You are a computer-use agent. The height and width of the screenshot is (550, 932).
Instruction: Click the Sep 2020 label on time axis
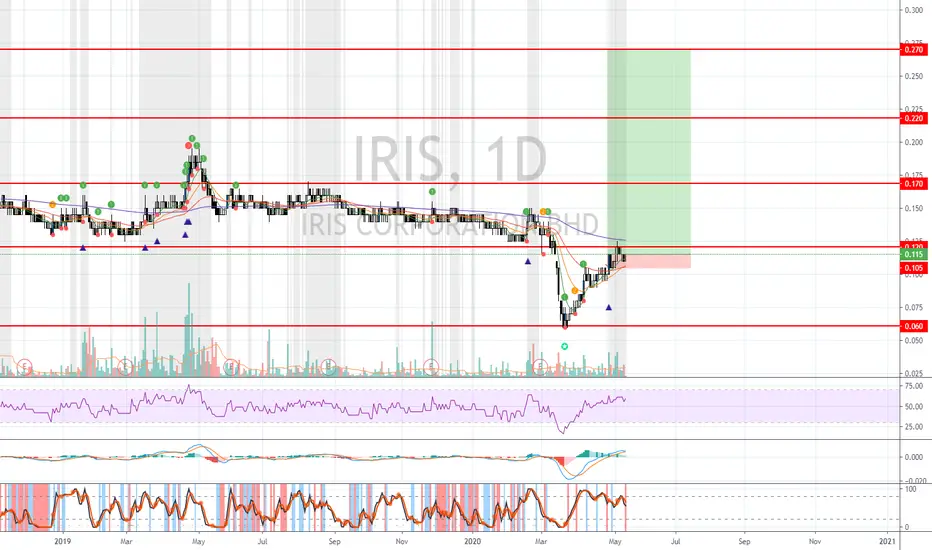(744, 541)
